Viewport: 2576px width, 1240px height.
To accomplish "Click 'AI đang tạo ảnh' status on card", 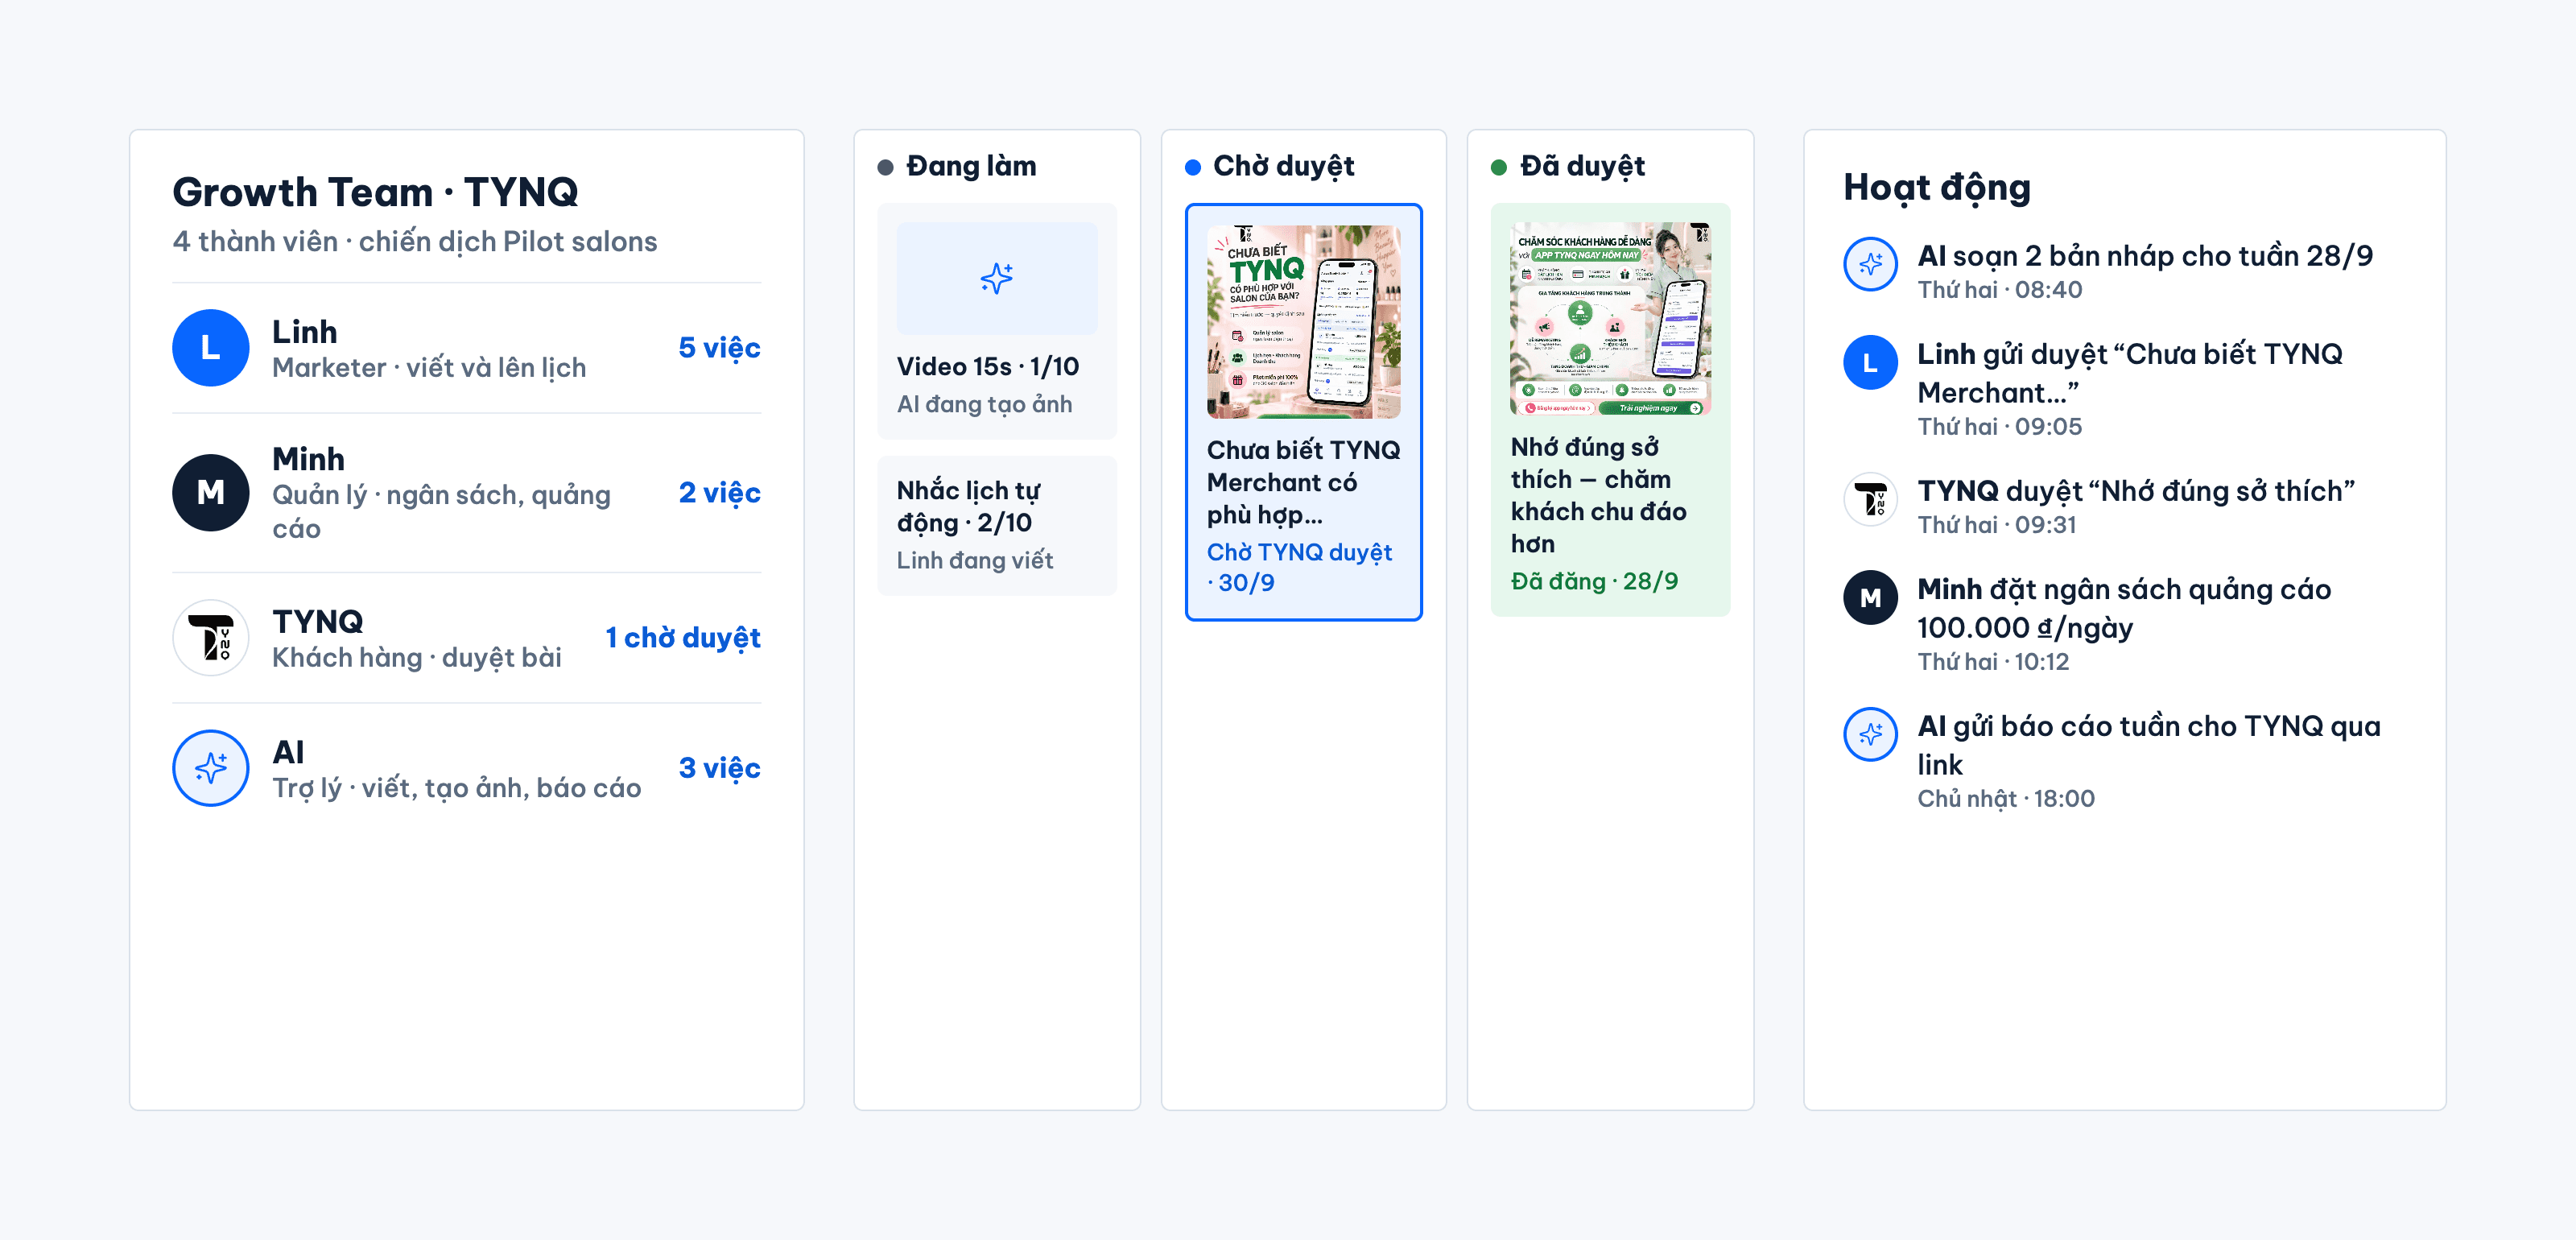I will coord(984,404).
